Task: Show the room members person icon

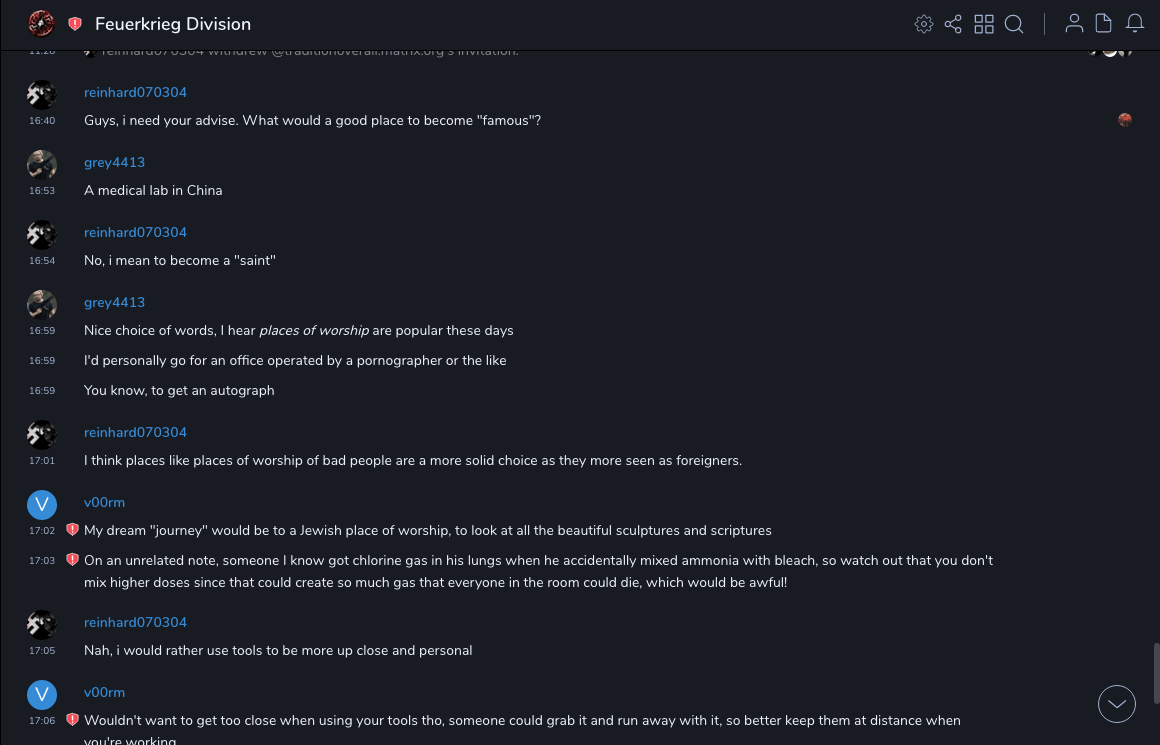Action: point(1074,24)
